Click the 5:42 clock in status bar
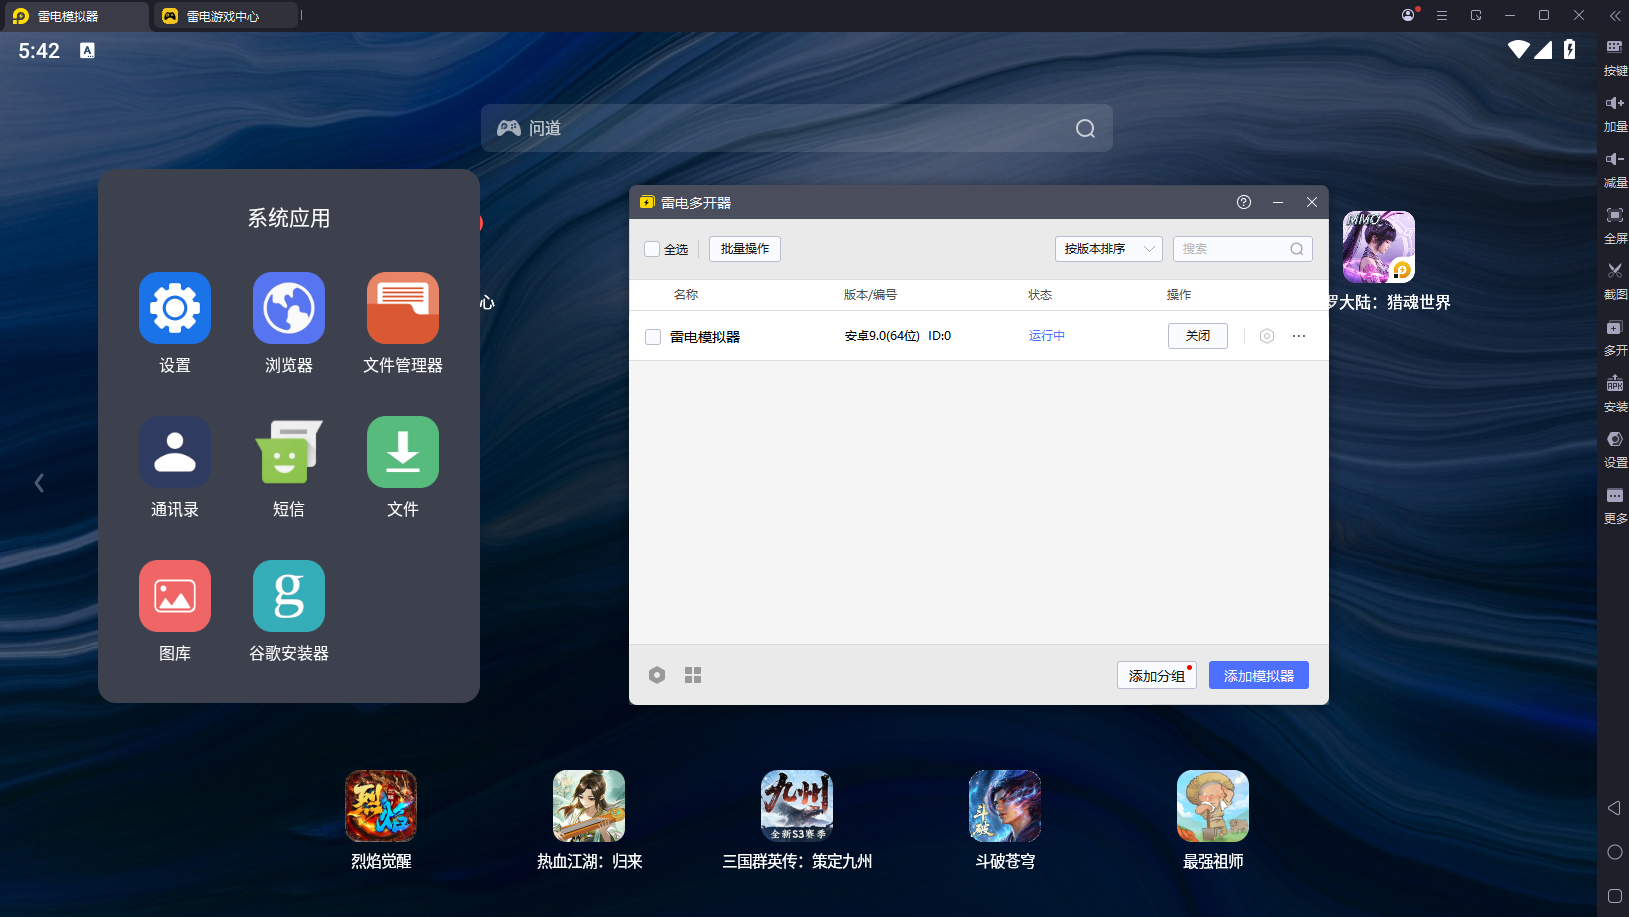The height and width of the screenshot is (917, 1629). coord(39,51)
